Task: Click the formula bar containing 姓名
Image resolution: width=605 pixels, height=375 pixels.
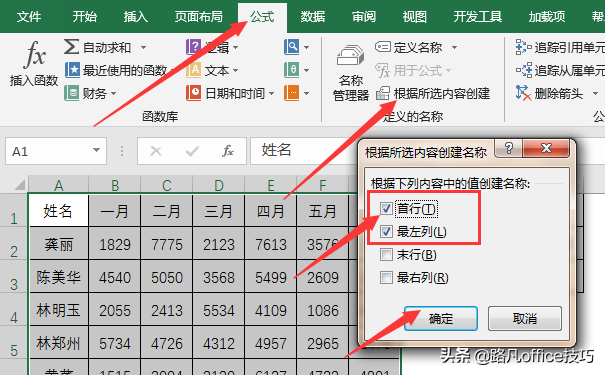Action: 304,151
